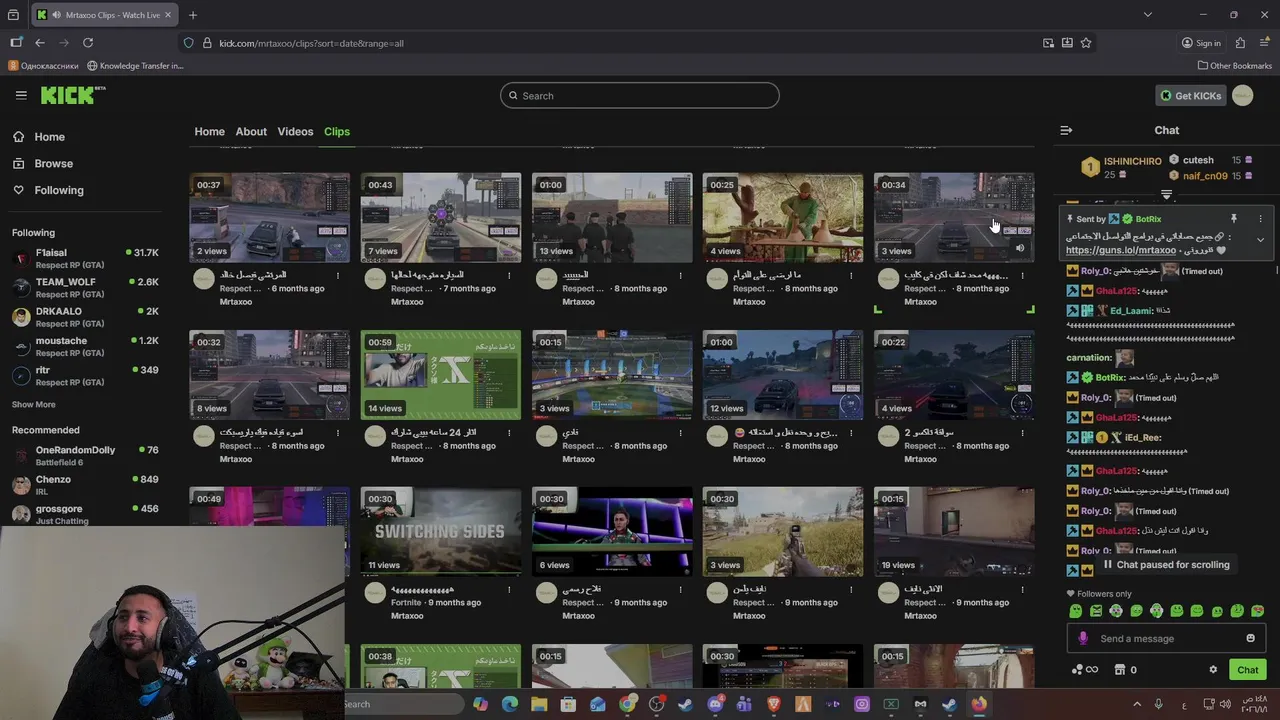The image size is (1280, 720).
Task: Open the shop icon showing 0
Action: 1125,670
